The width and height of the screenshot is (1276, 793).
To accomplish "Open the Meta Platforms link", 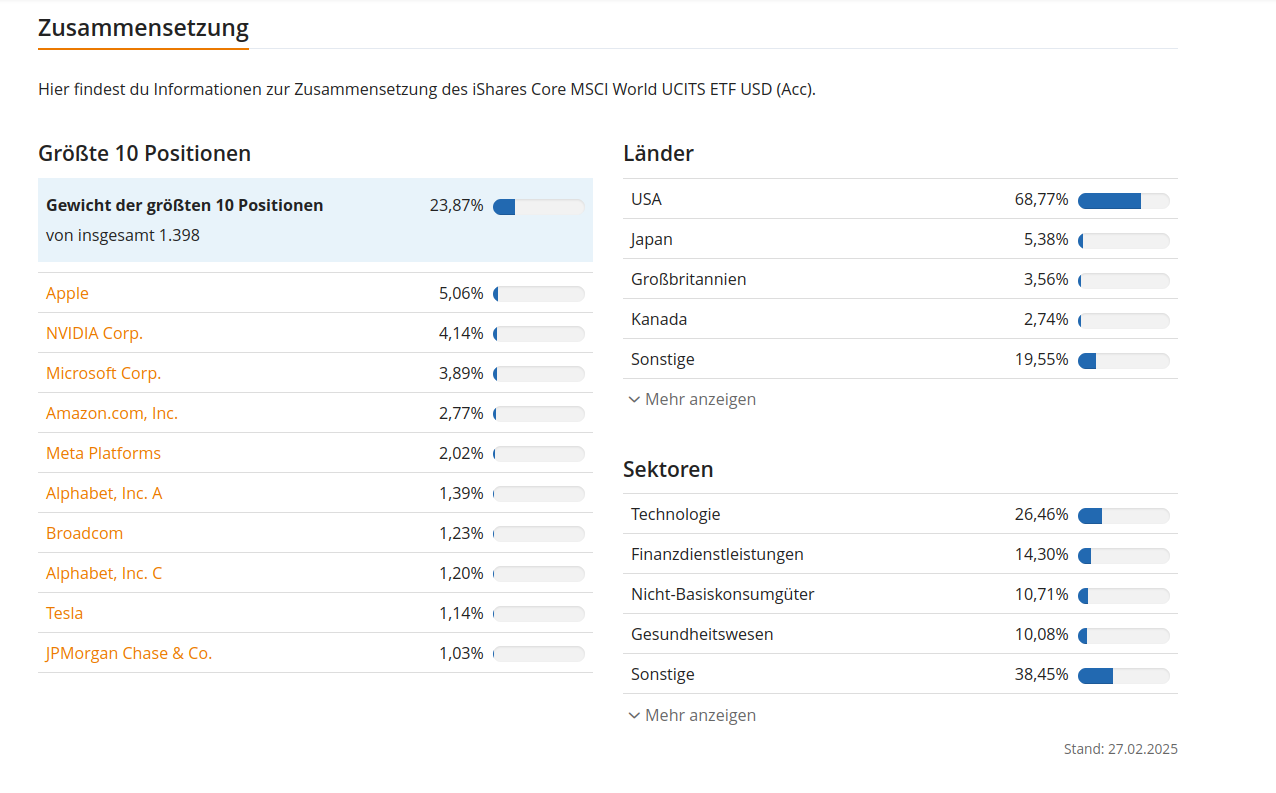I will pos(103,453).
